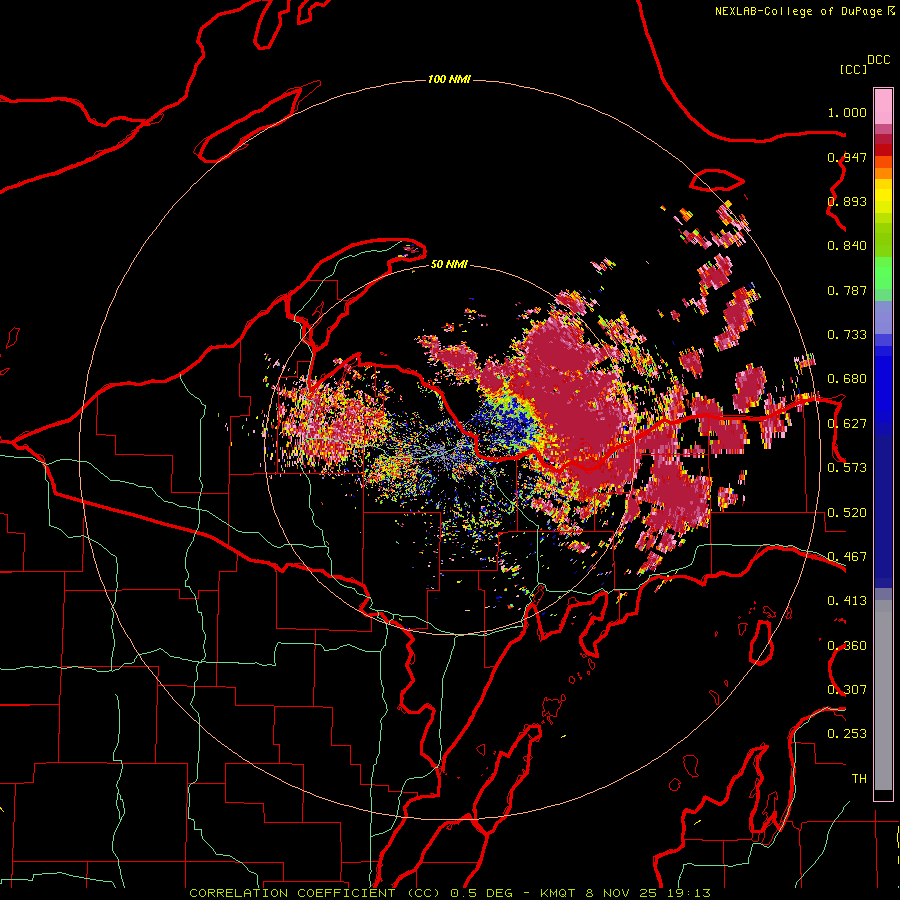Click the 0.573 legend value
900x900 pixels.
pos(847,468)
